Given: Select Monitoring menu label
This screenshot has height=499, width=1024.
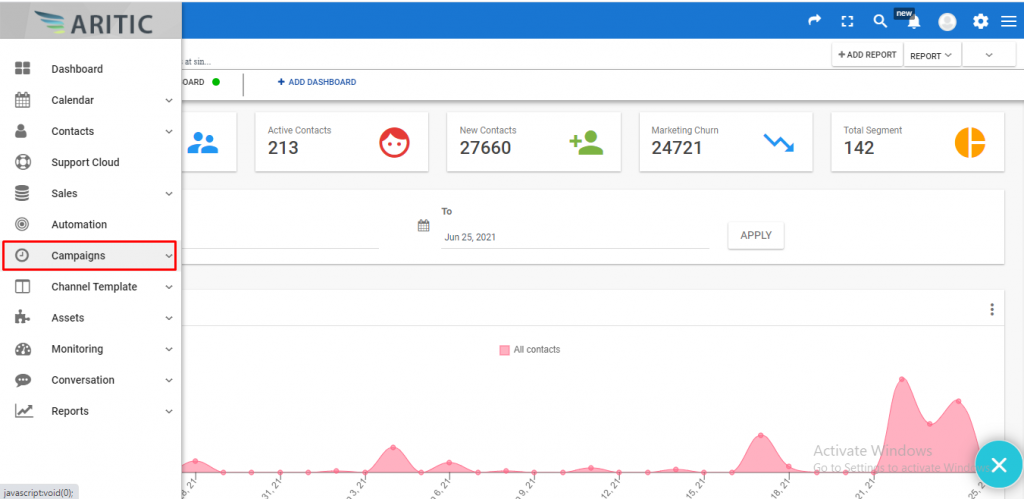Looking at the screenshot, I should pos(77,349).
